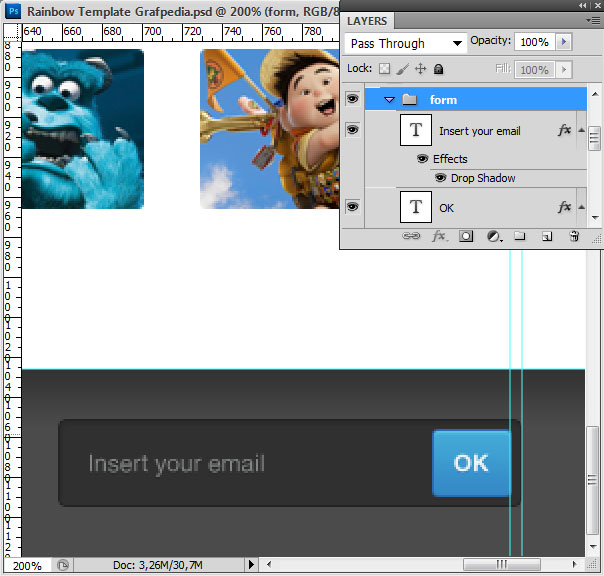Toggle visibility of layer Effects
This screenshot has width=604, height=576.
pyautogui.click(x=422, y=158)
